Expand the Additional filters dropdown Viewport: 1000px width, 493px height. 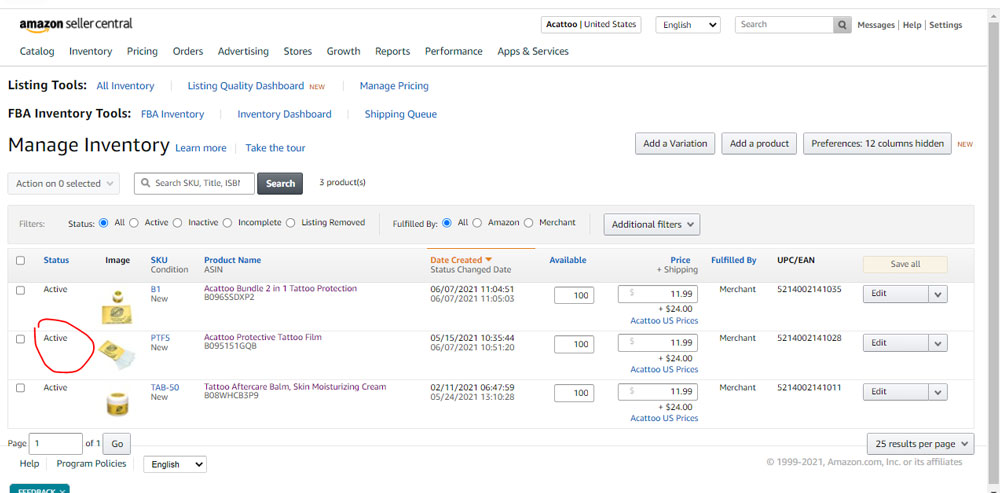(x=651, y=224)
